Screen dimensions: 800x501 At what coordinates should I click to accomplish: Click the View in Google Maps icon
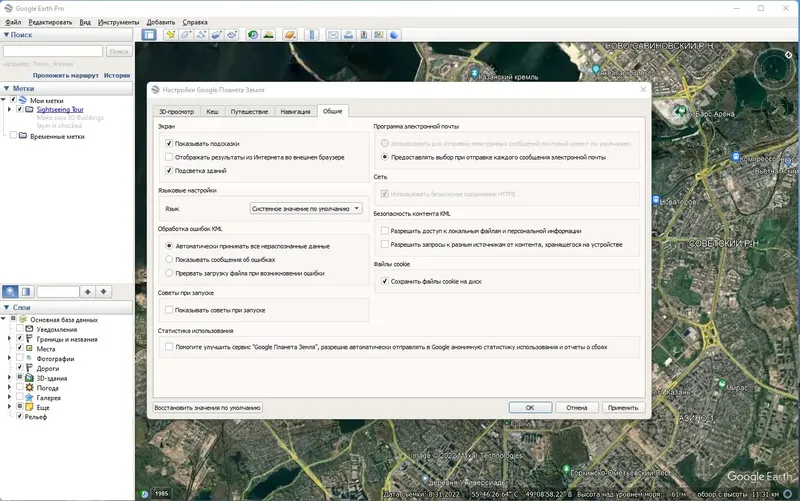379,35
